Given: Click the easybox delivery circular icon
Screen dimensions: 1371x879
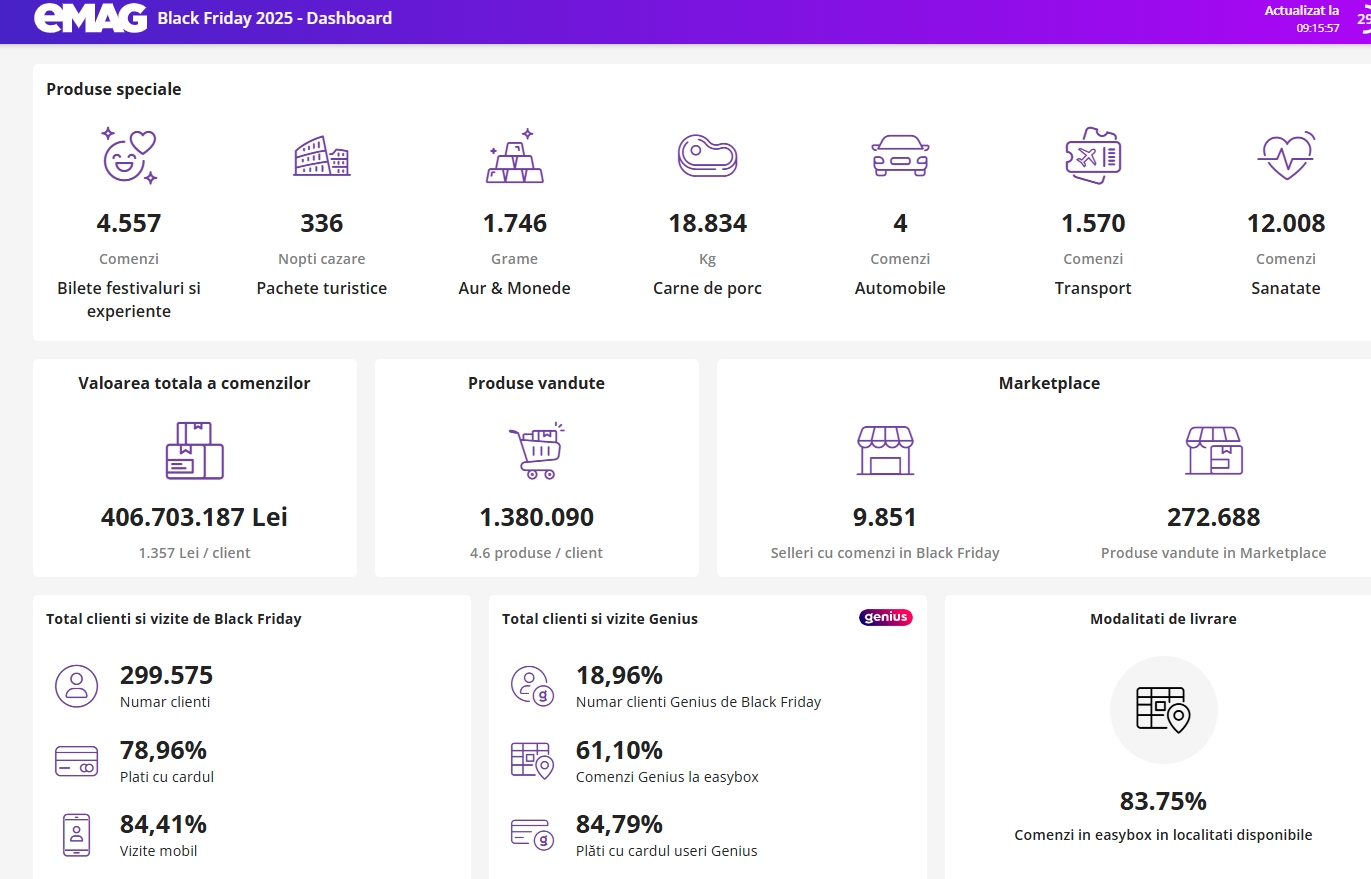Looking at the screenshot, I should (x=1163, y=709).
